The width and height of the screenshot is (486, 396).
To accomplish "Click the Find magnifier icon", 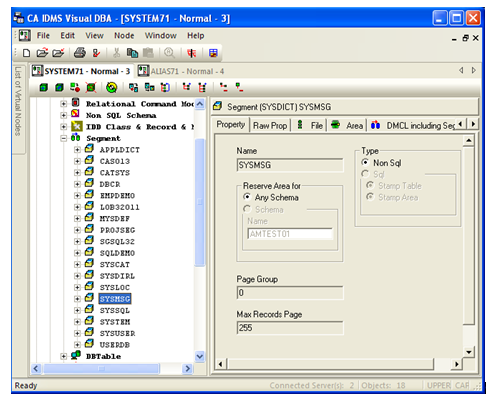I will 169,53.
